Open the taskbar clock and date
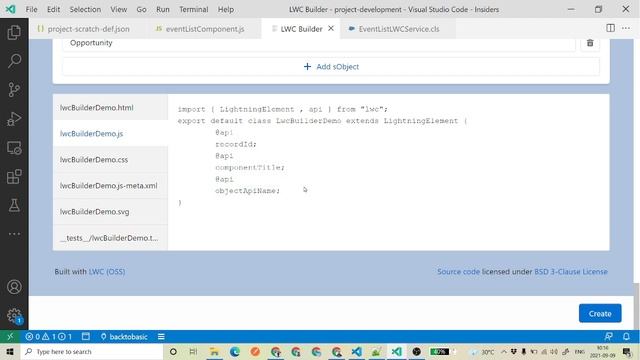The height and width of the screenshot is (360, 640). [x=602, y=351]
